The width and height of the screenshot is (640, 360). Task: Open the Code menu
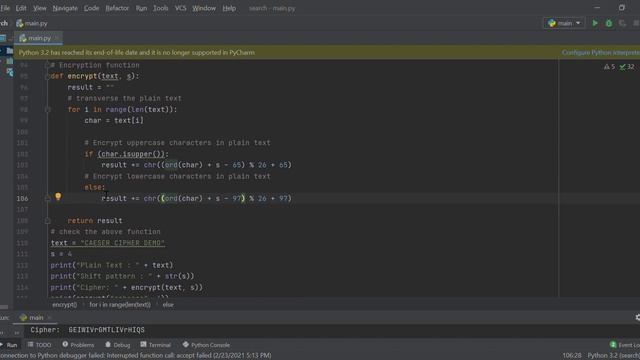point(91,8)
